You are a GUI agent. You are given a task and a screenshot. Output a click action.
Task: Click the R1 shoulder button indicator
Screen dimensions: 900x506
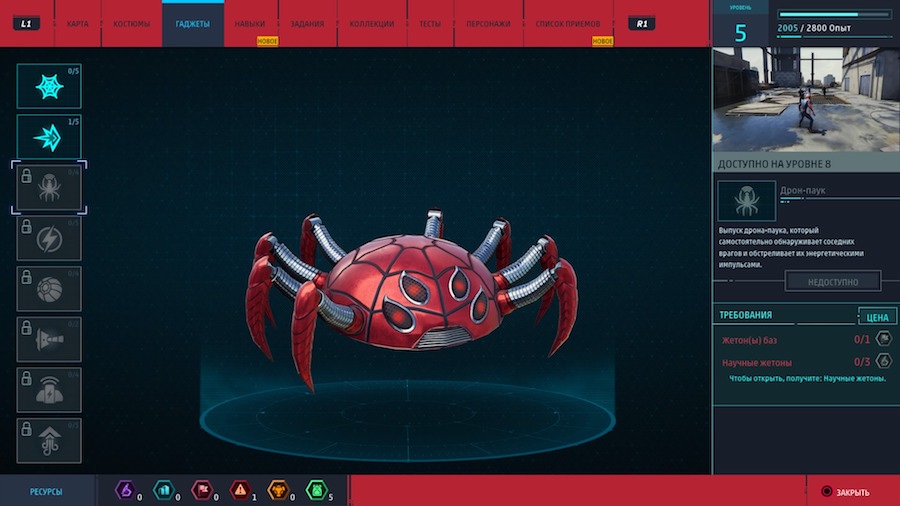point(642,24)
